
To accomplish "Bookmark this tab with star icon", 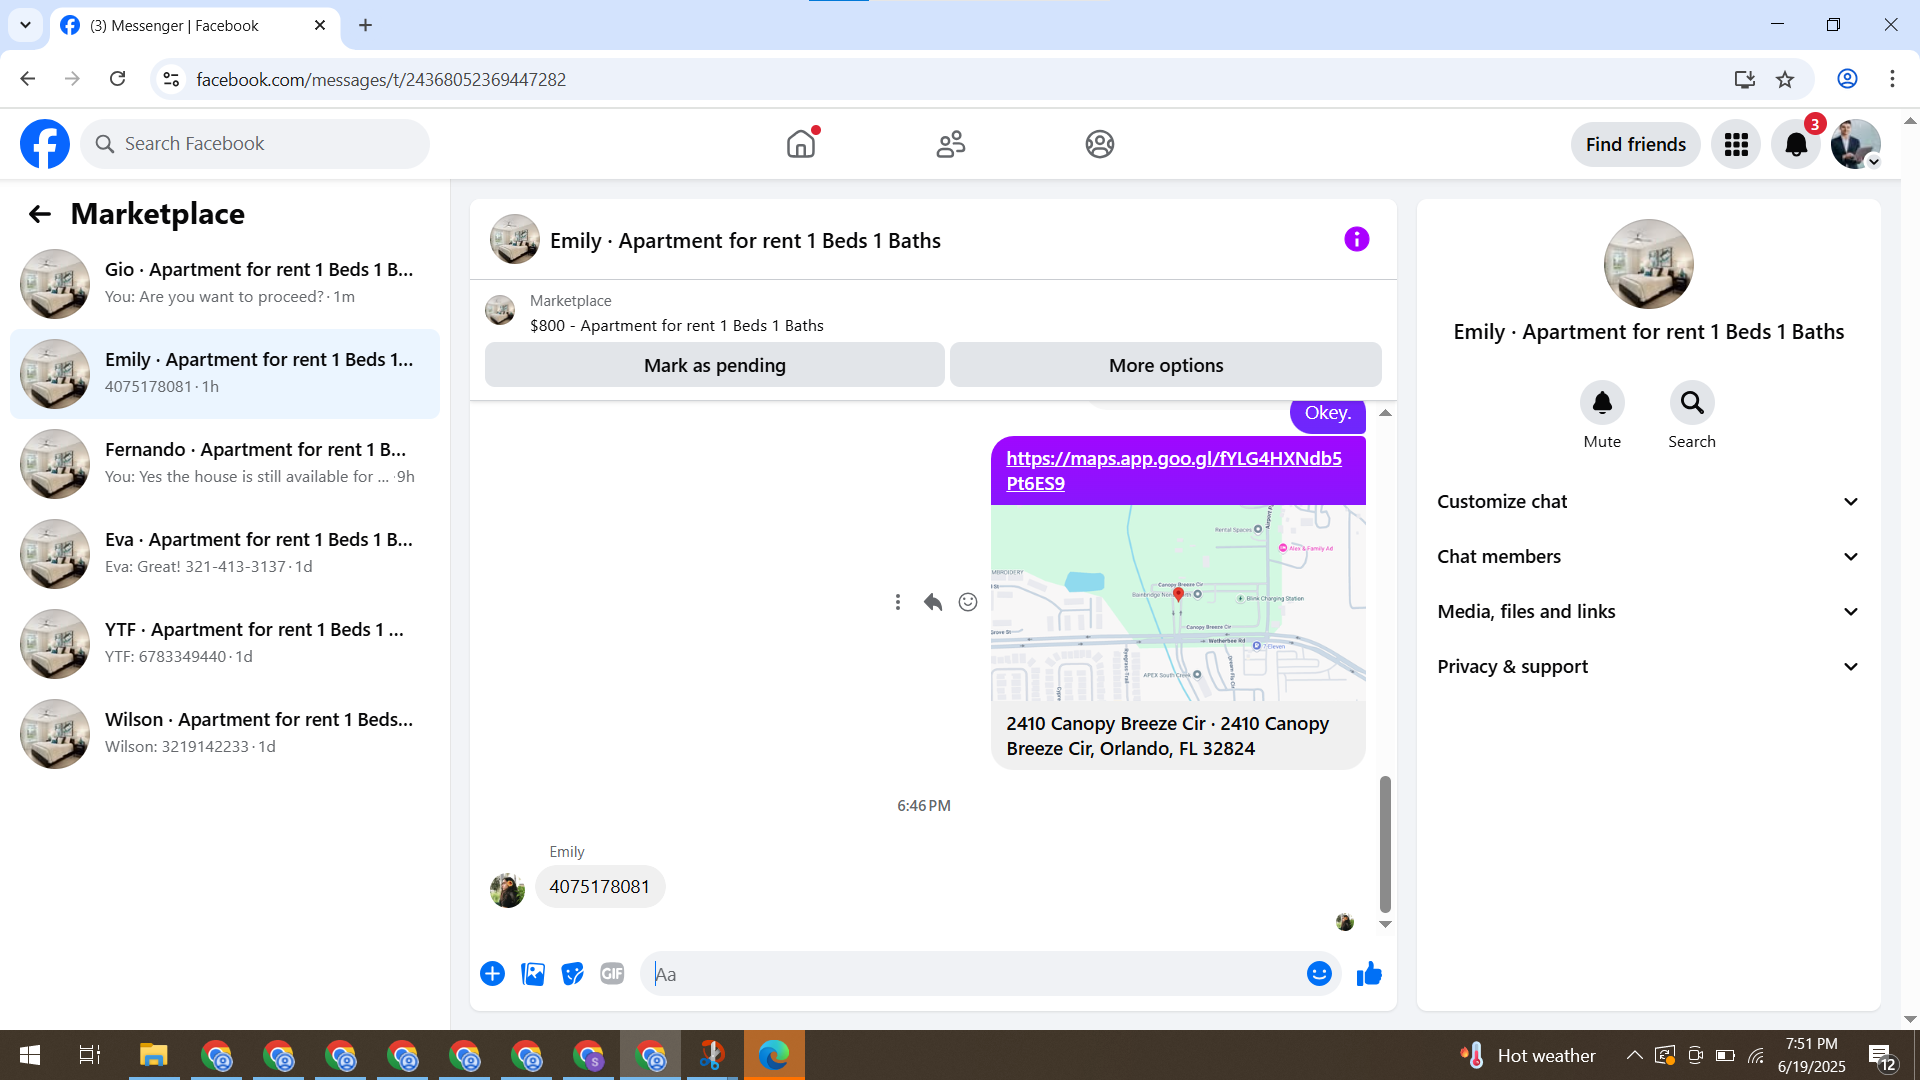I will (1785, 79).
